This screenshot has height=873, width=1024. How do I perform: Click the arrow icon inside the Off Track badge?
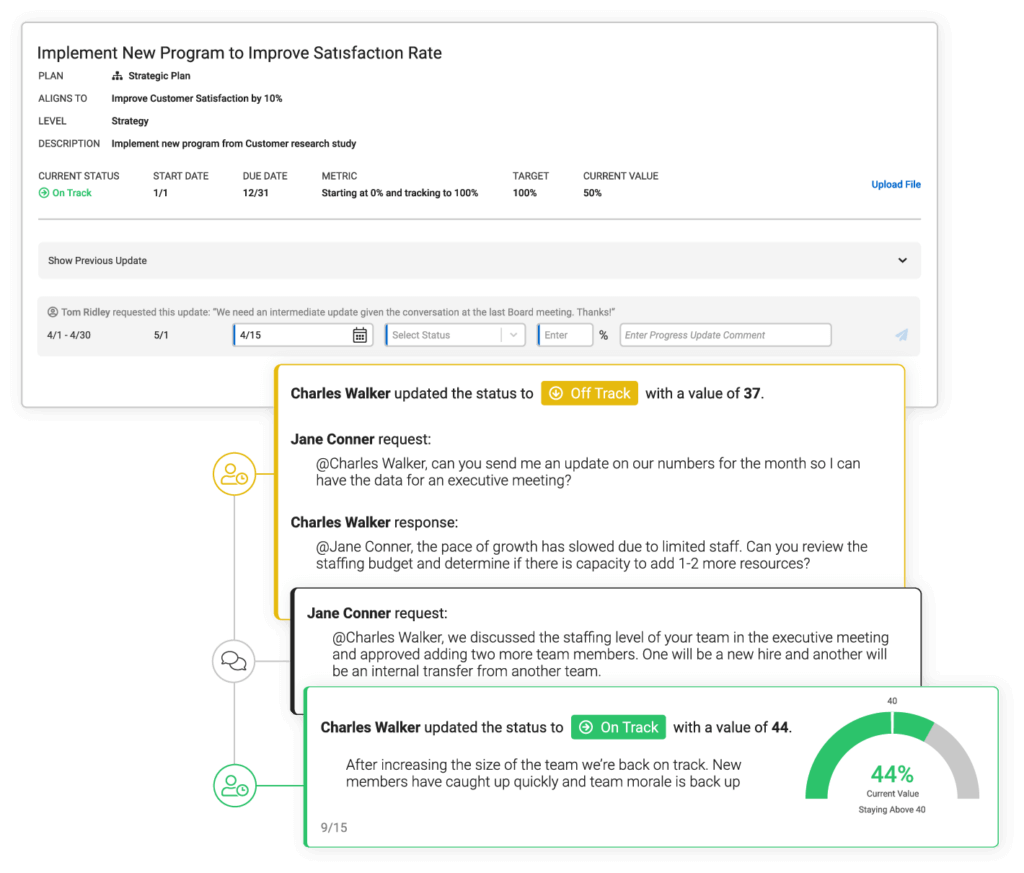coord(556,393)
